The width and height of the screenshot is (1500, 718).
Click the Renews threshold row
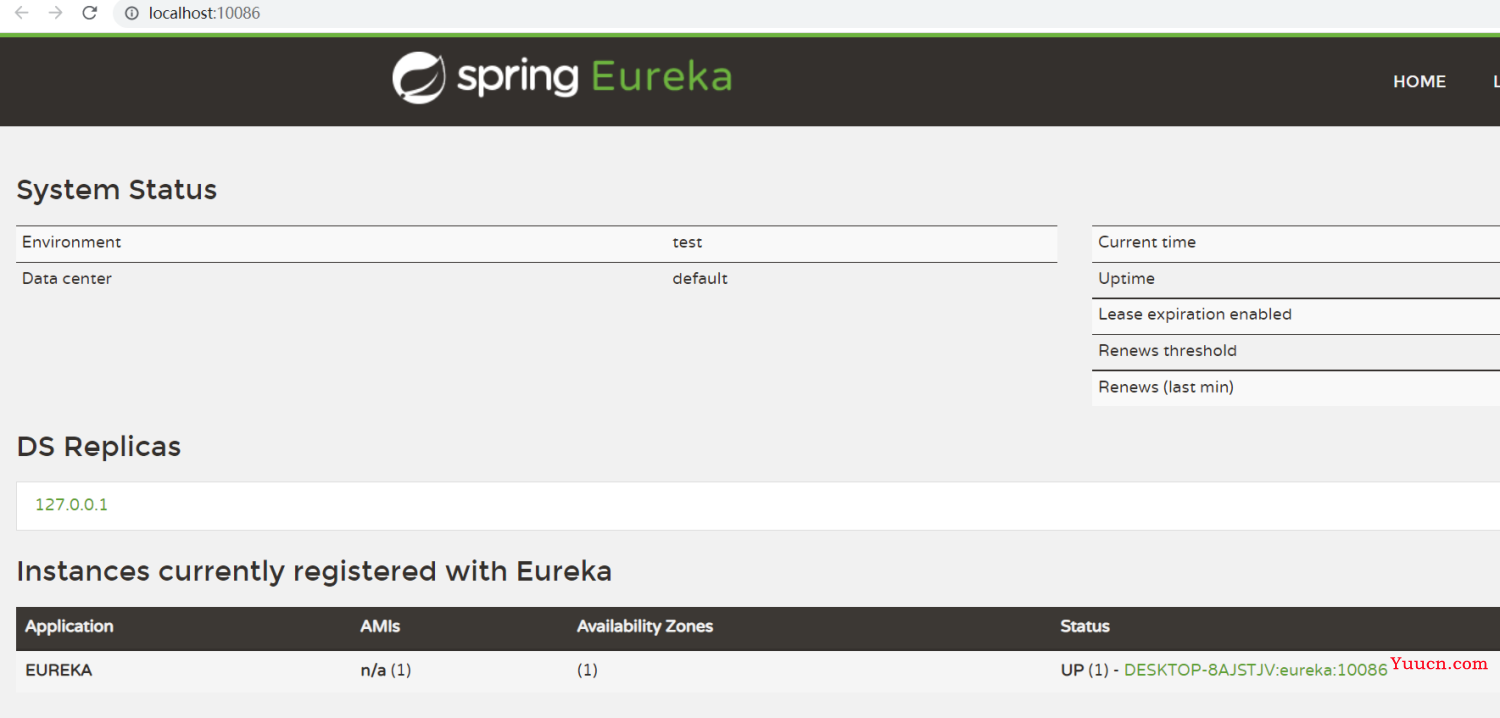pyautogui.click(x=1296, y=351)
